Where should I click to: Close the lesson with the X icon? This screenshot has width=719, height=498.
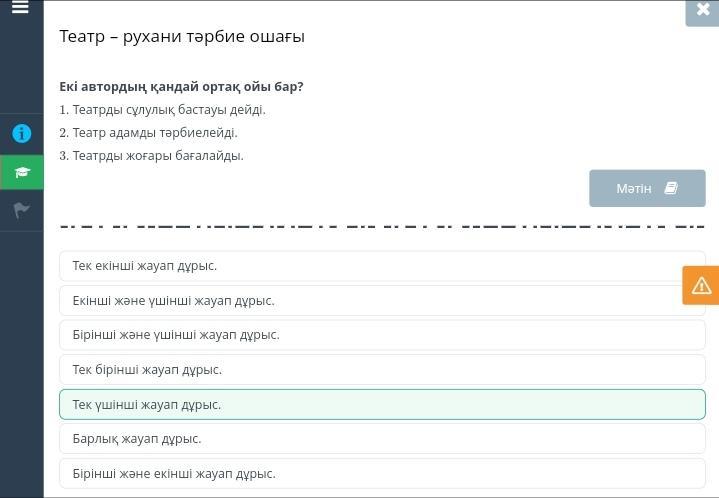pyautogui.click(x=702, y=10)
